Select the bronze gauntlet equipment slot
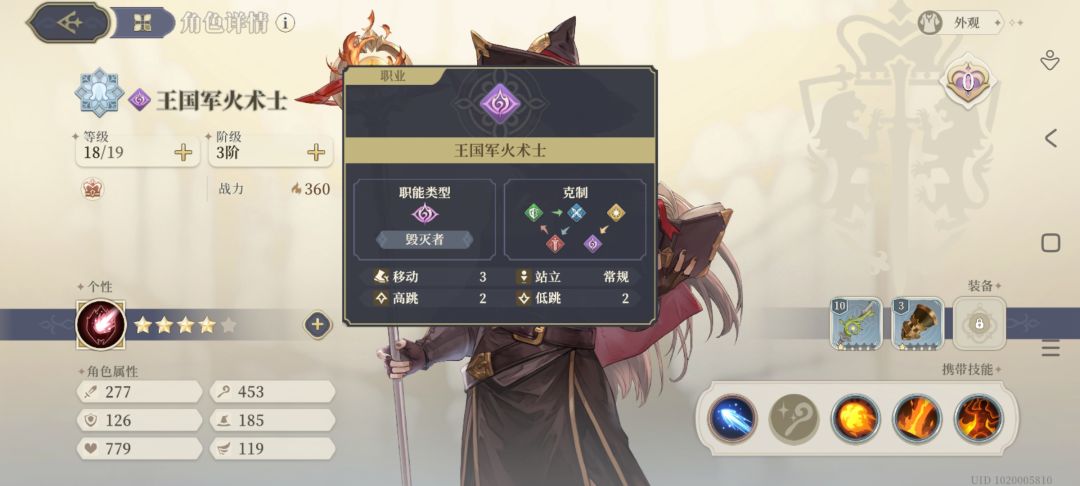Viewport: 1080px width, 486px height. 917,324
